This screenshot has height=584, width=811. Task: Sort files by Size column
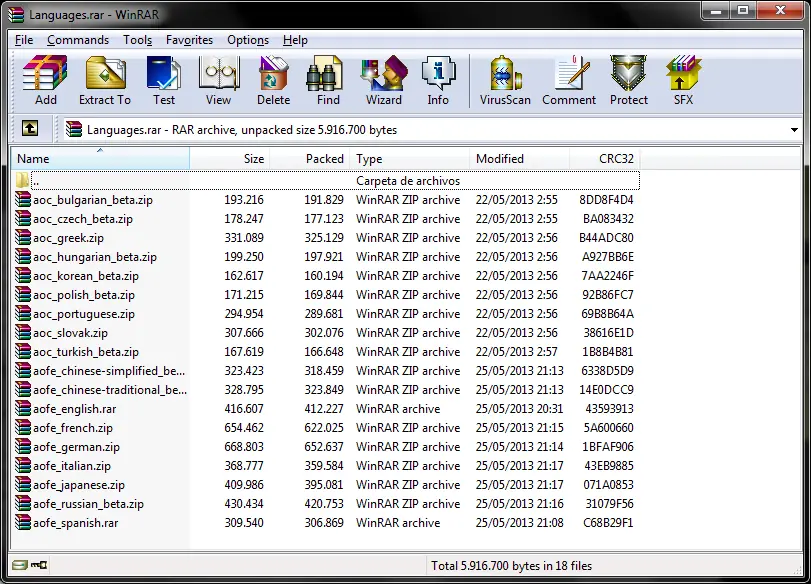pyautogui.click(x=230, y=158)
